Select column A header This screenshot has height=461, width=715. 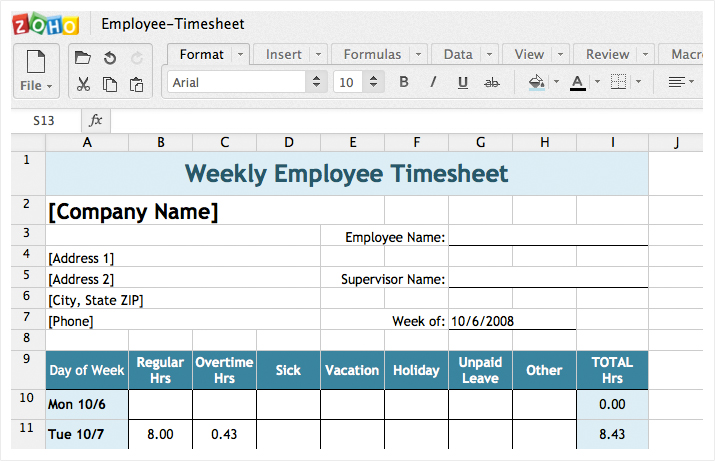(x=87, y=143)
